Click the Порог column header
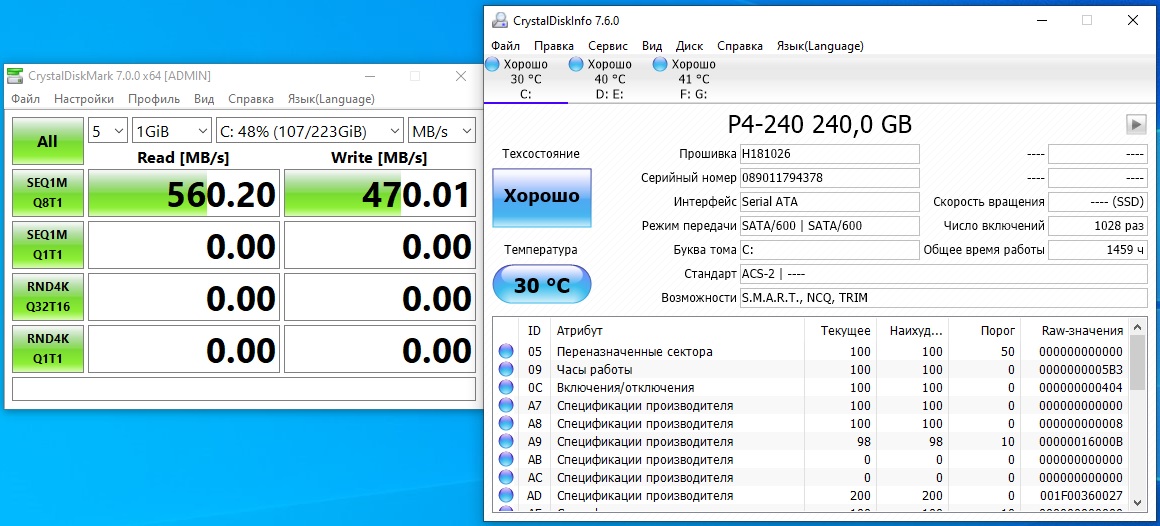Viewport: 1160px width, 526px height. (983, 330)
